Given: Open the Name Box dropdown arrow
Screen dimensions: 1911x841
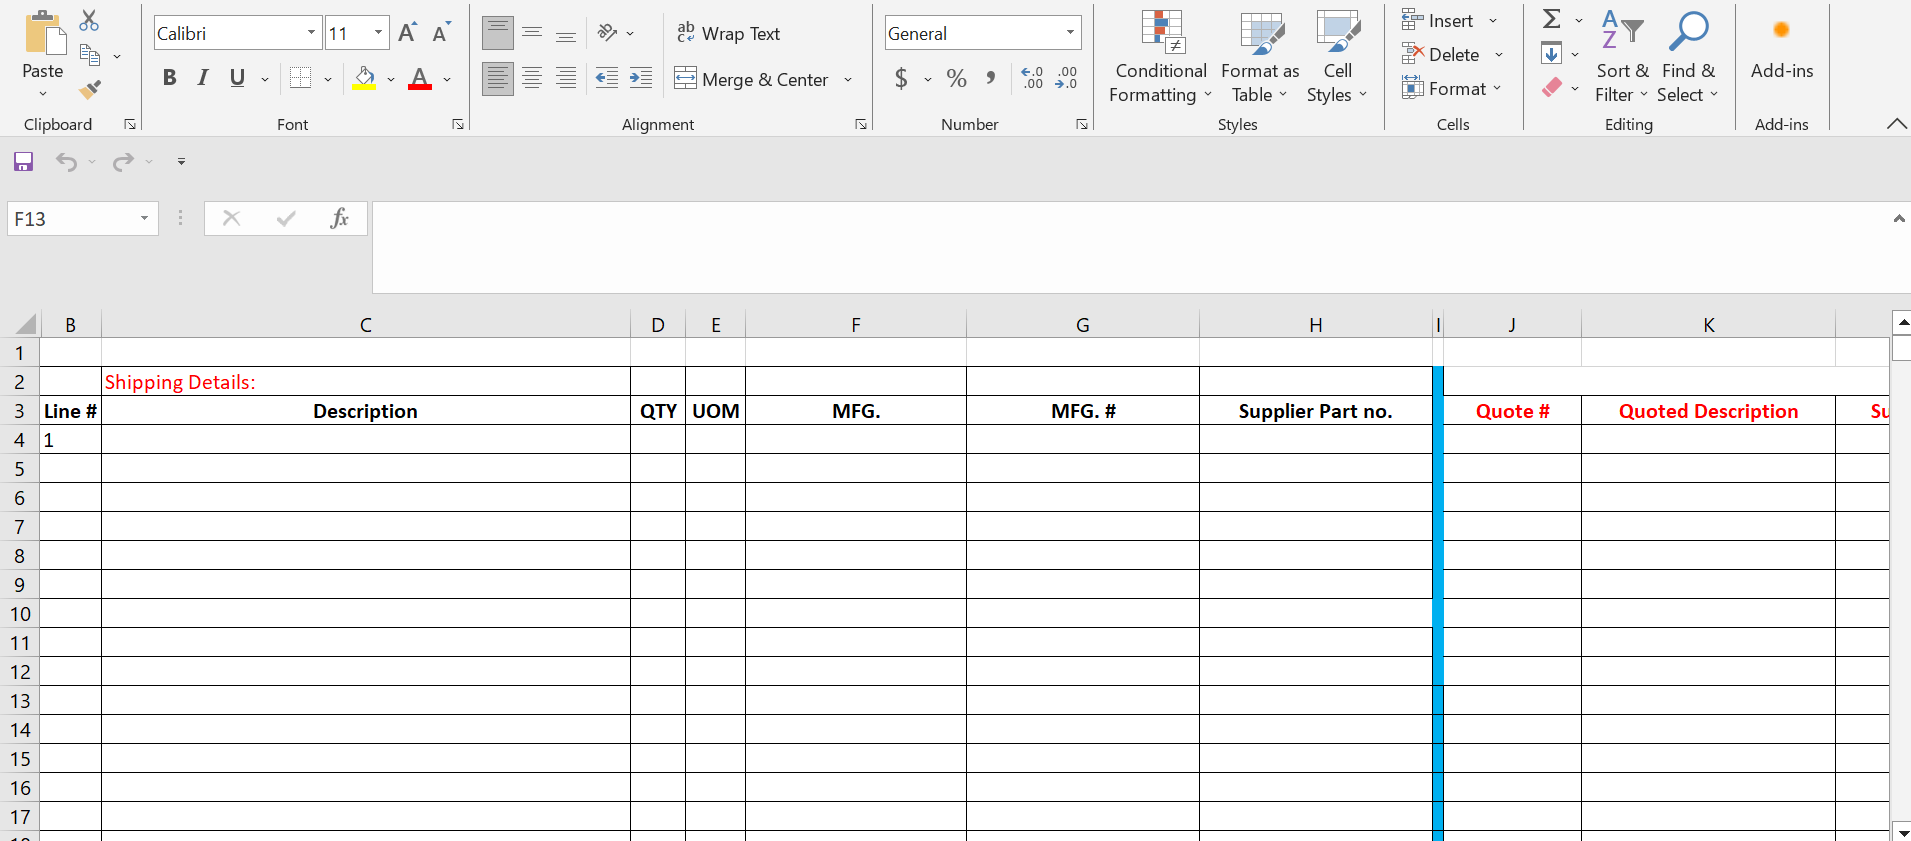Looking at the screenshot, I should tap(144, 218).
